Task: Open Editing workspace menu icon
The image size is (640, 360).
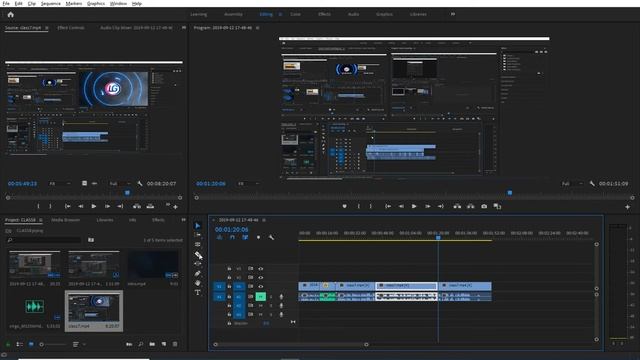Action: coord(280,14)
